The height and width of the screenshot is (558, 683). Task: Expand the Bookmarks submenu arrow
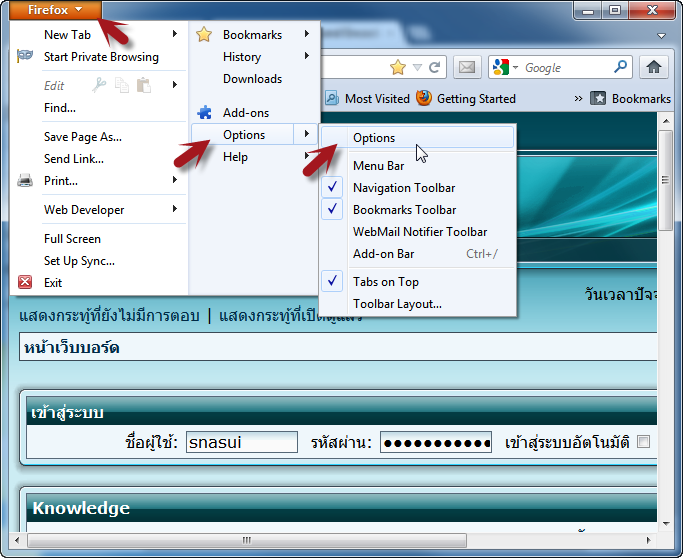point(307,34)
